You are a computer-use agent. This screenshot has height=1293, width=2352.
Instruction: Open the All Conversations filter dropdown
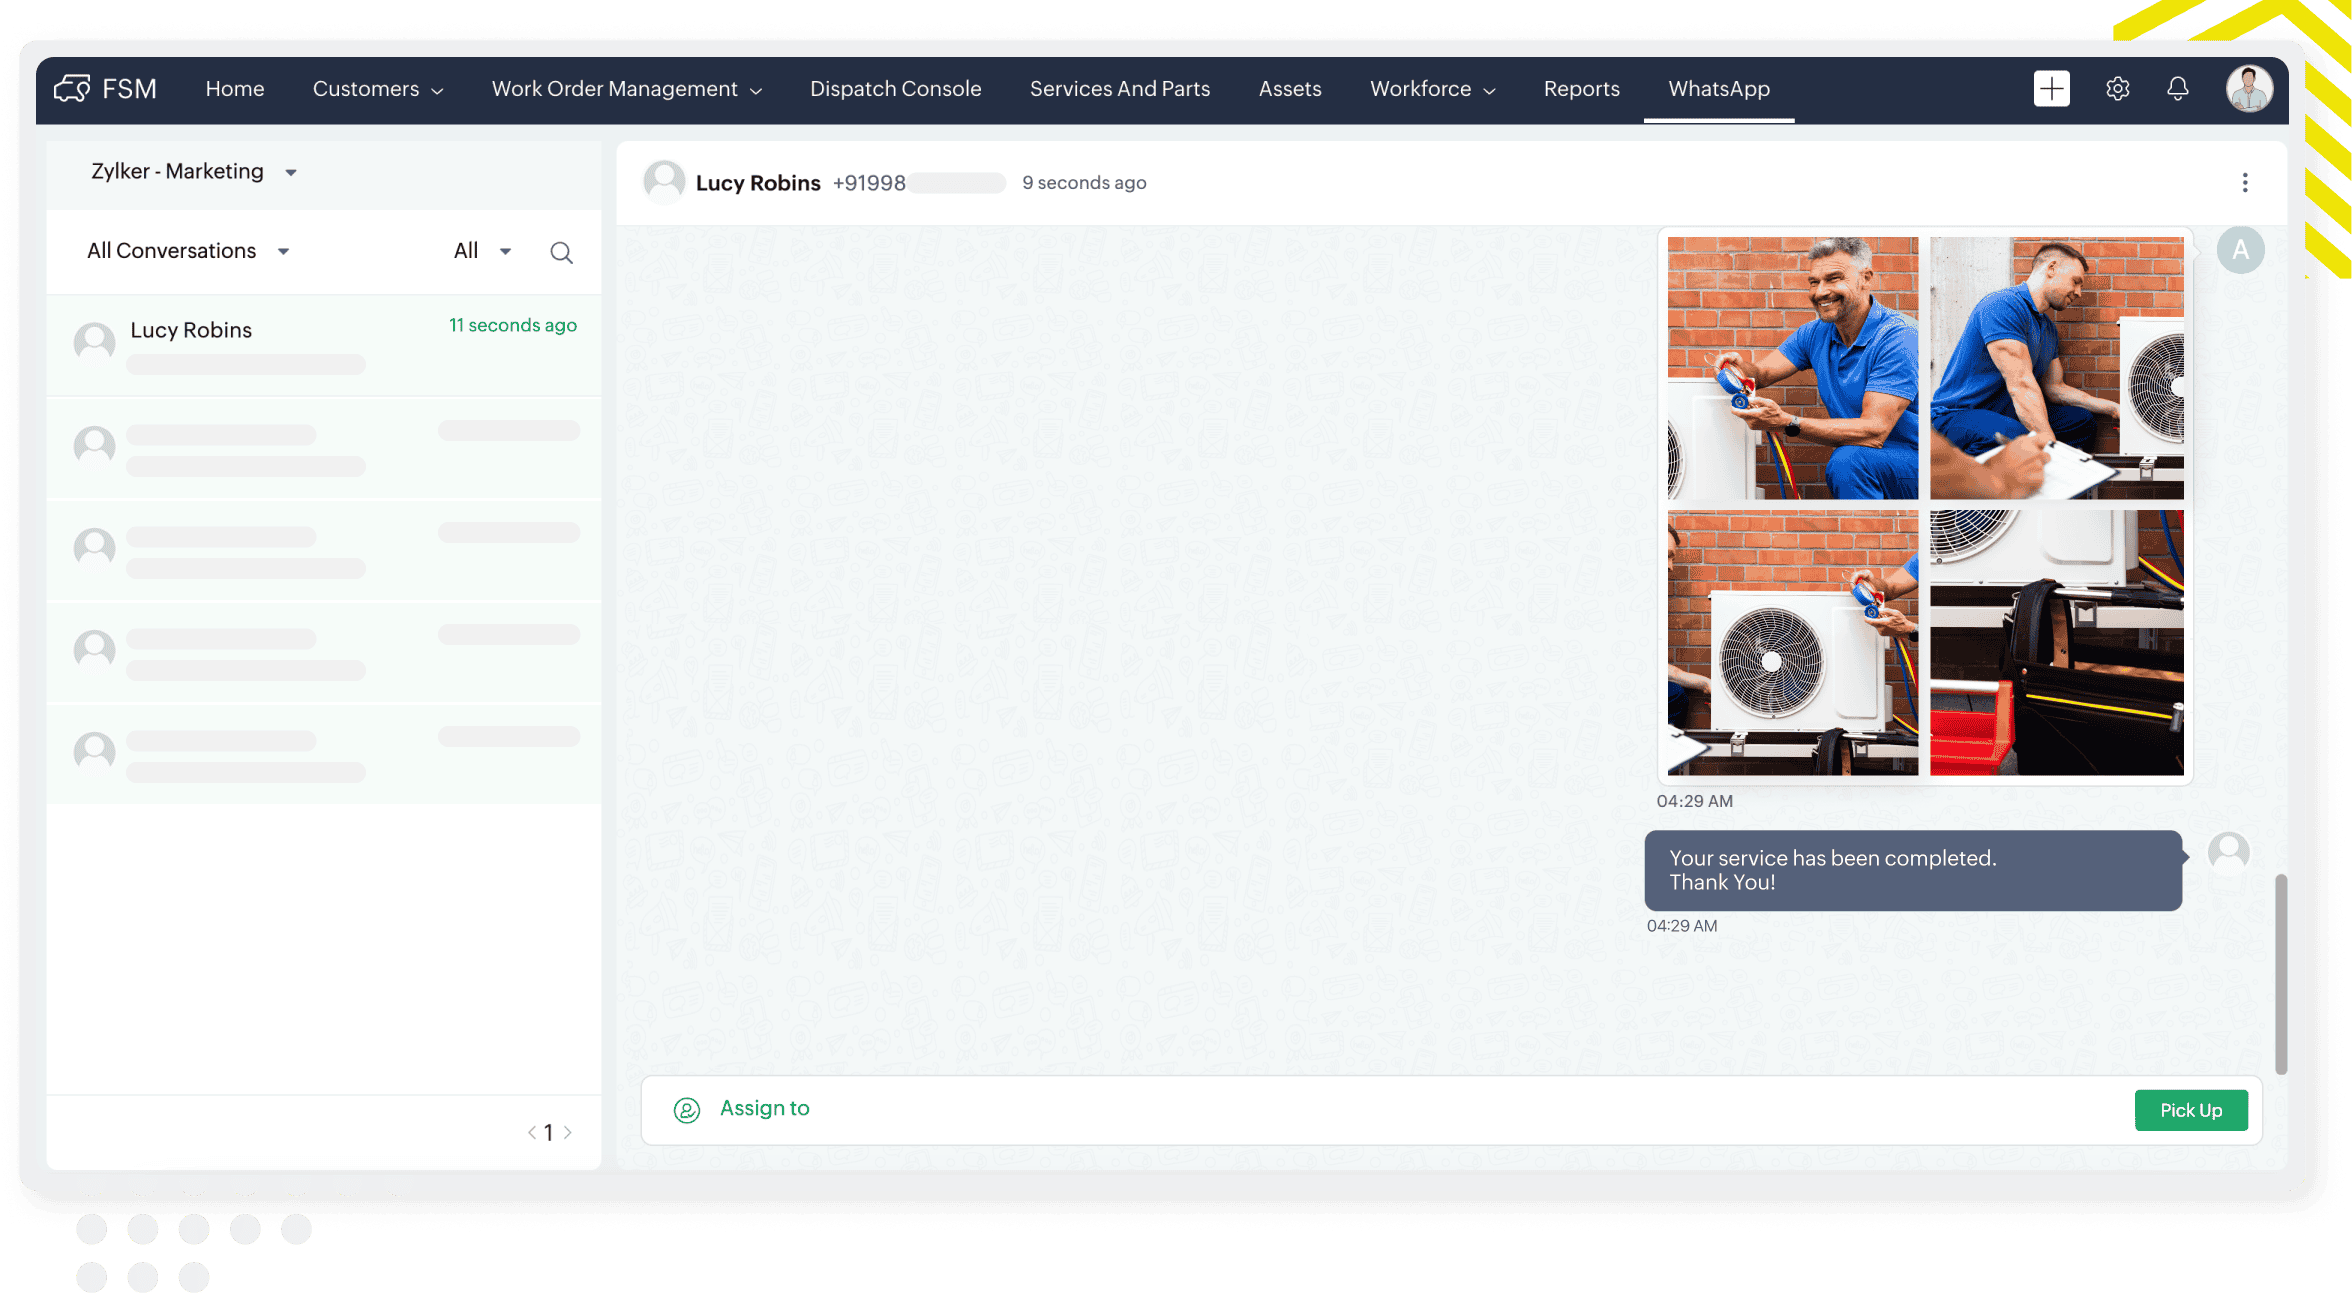pyautogui.click(x=283, y=252)
